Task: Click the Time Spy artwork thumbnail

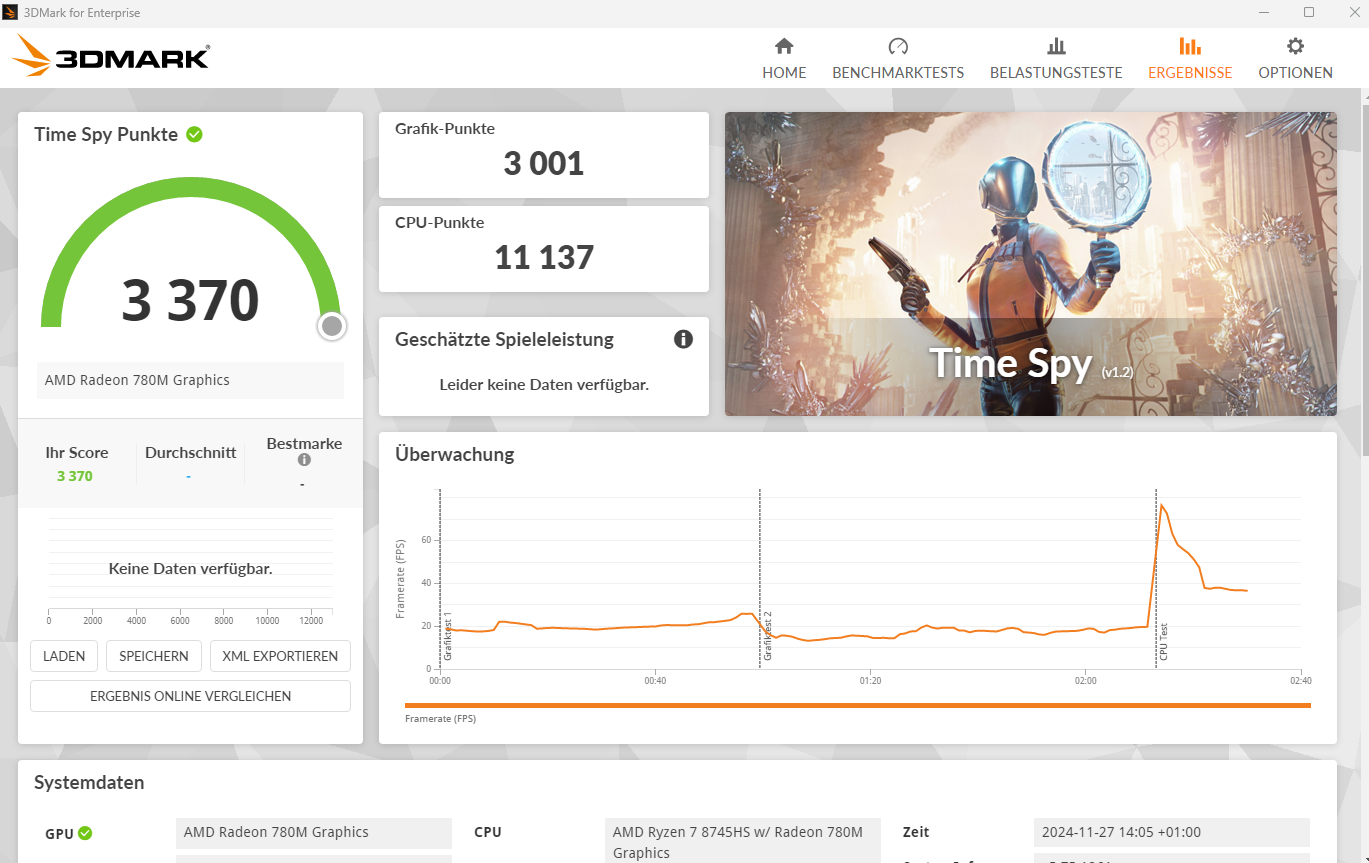Action: tap(1031, 264)
